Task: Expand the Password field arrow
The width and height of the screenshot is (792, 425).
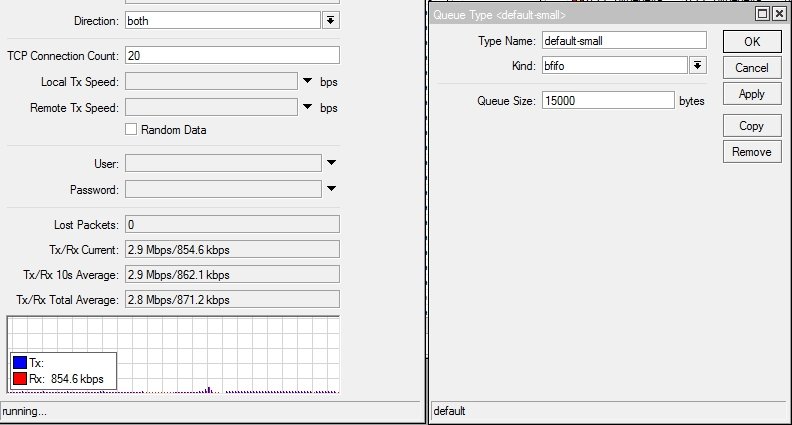Action: 331,189
